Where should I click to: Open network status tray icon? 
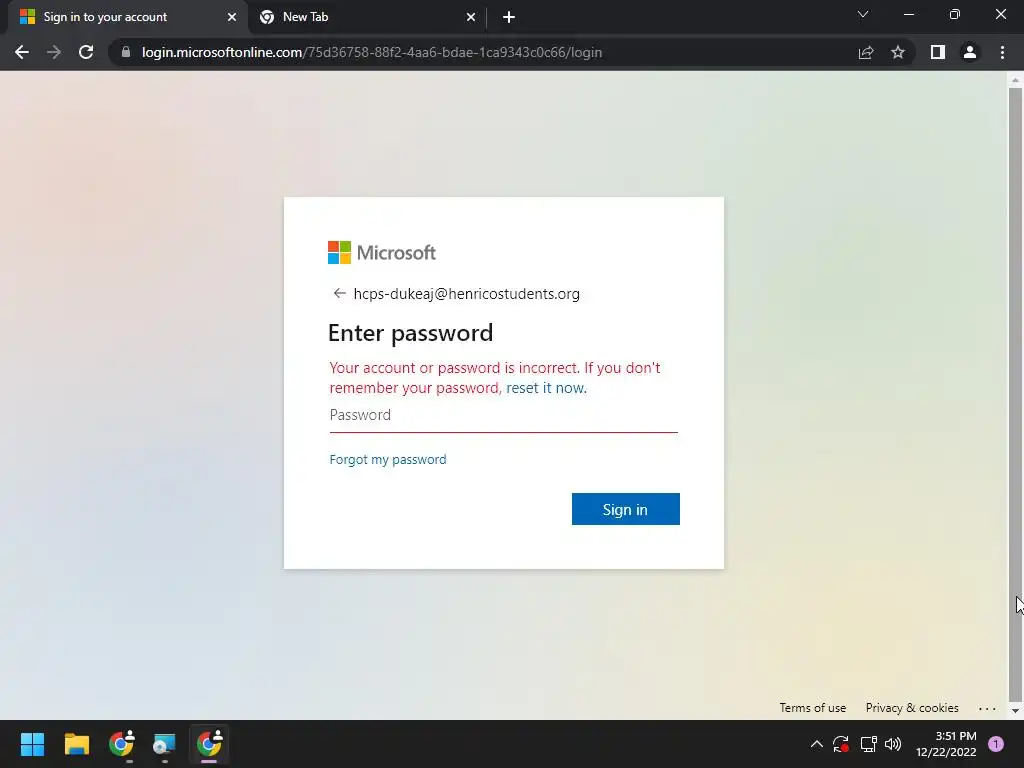pos(868,744)
